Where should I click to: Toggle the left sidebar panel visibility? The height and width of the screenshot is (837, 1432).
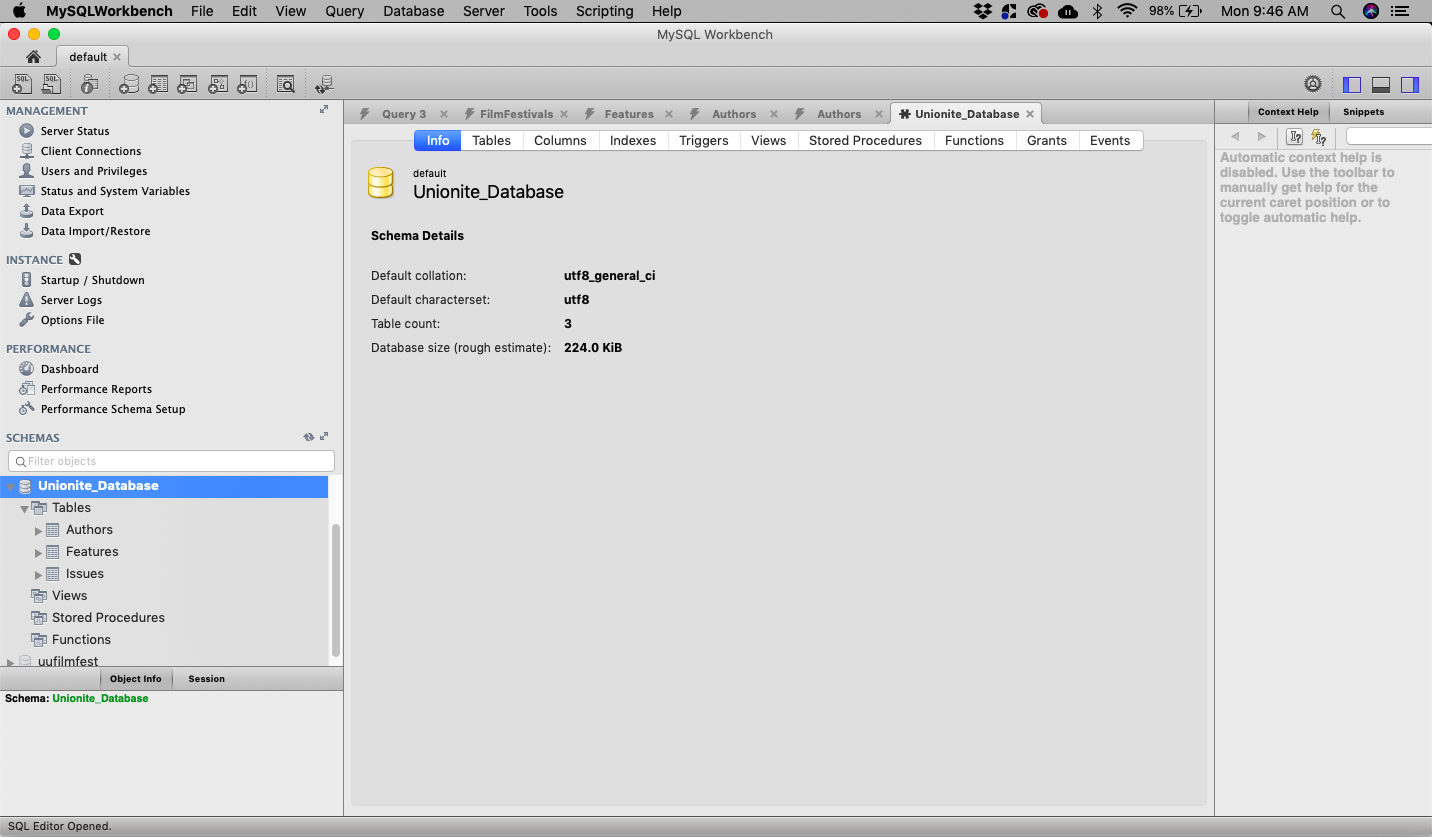point(1352,85)
